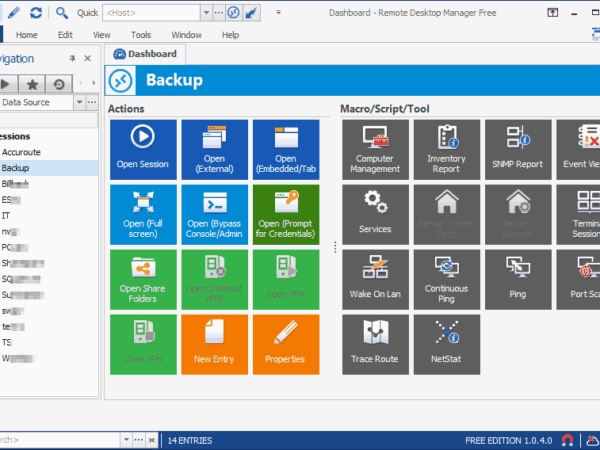The width and height of the screenshot is (600, 450).
Task: Click the refresh icon in top toolbar
Action: 36,13
